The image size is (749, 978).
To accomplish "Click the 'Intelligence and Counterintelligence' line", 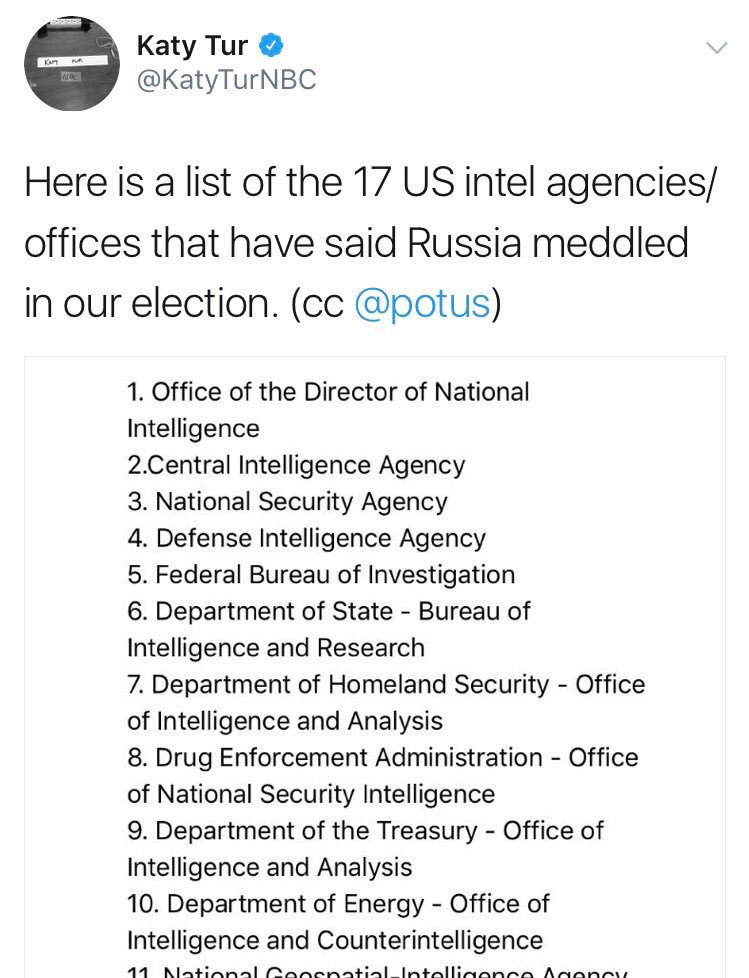I will tap(335, 940).
